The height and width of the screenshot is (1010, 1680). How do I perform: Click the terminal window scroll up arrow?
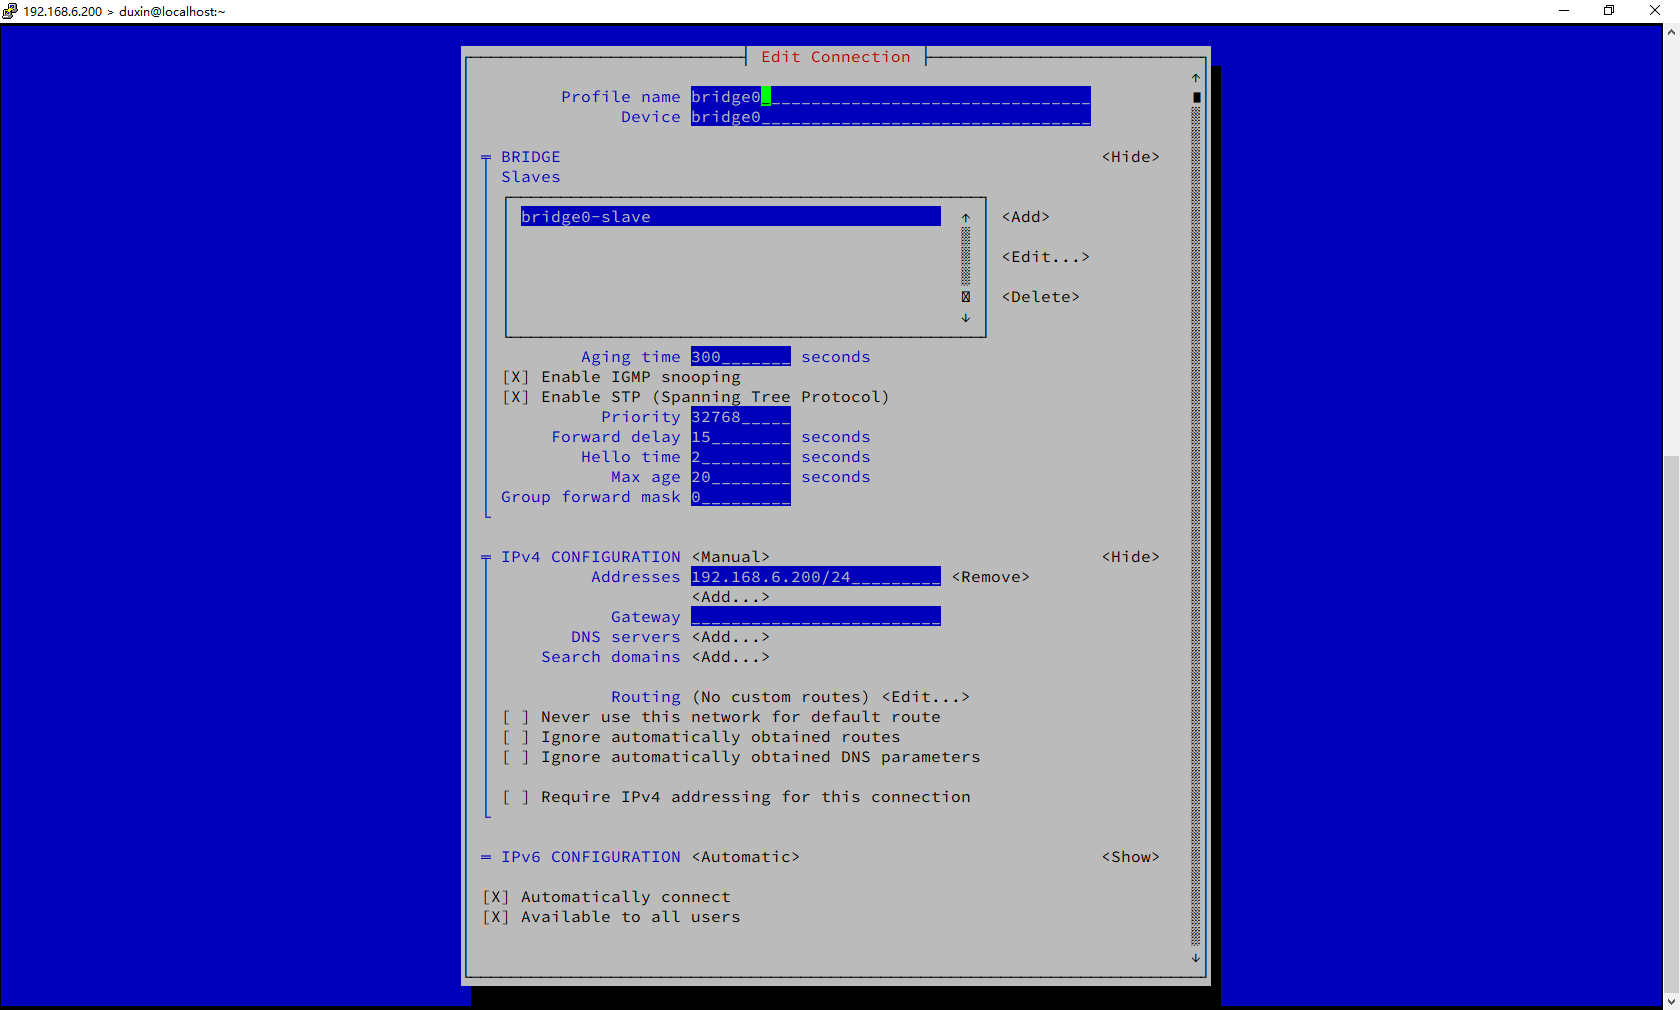pyautogui.click(x=1671, y=32)
